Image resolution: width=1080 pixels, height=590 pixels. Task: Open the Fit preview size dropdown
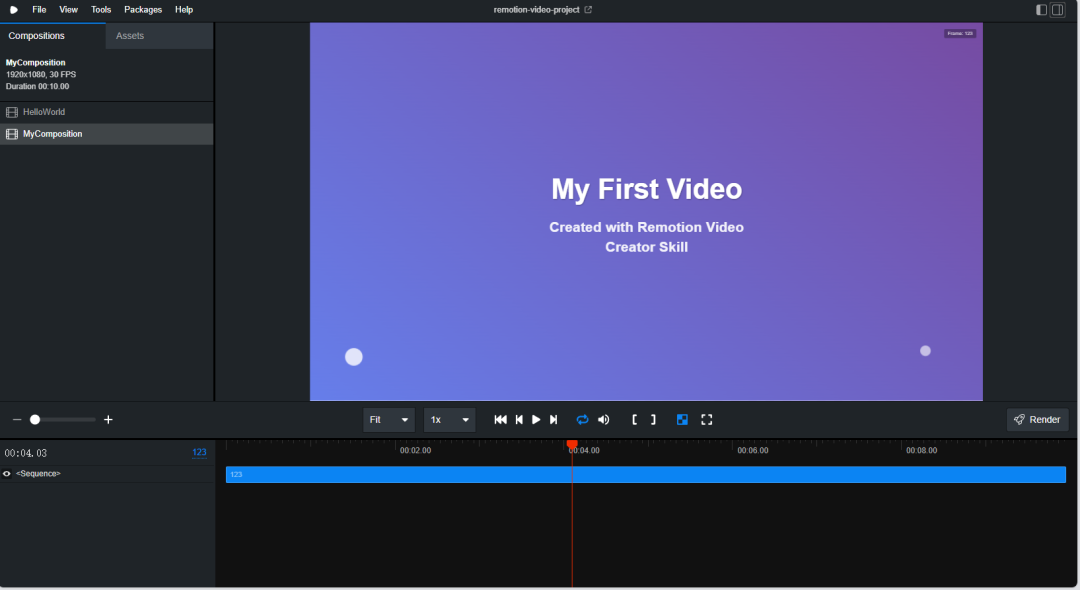point(389,420)
